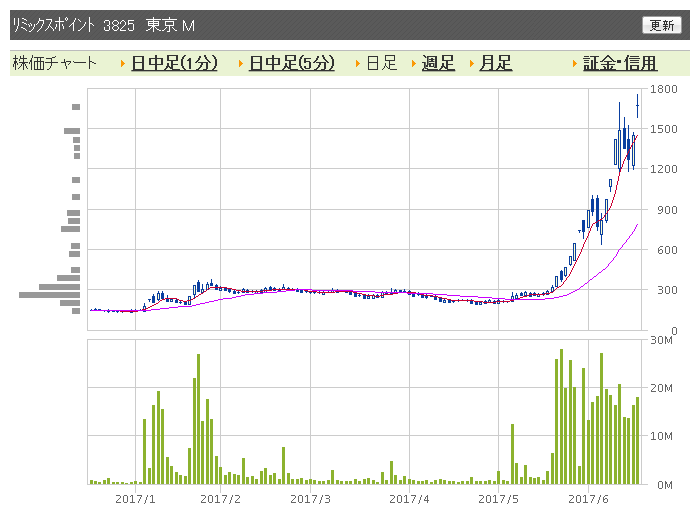Click the 10M volume axis label
Image resolution: width=699 pixels, height=524 pixels.
(x=661, y=436)
